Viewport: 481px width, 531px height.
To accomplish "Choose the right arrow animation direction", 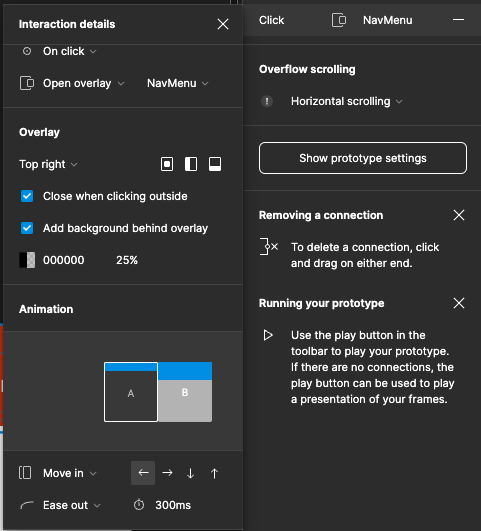I will pos(167,473).
